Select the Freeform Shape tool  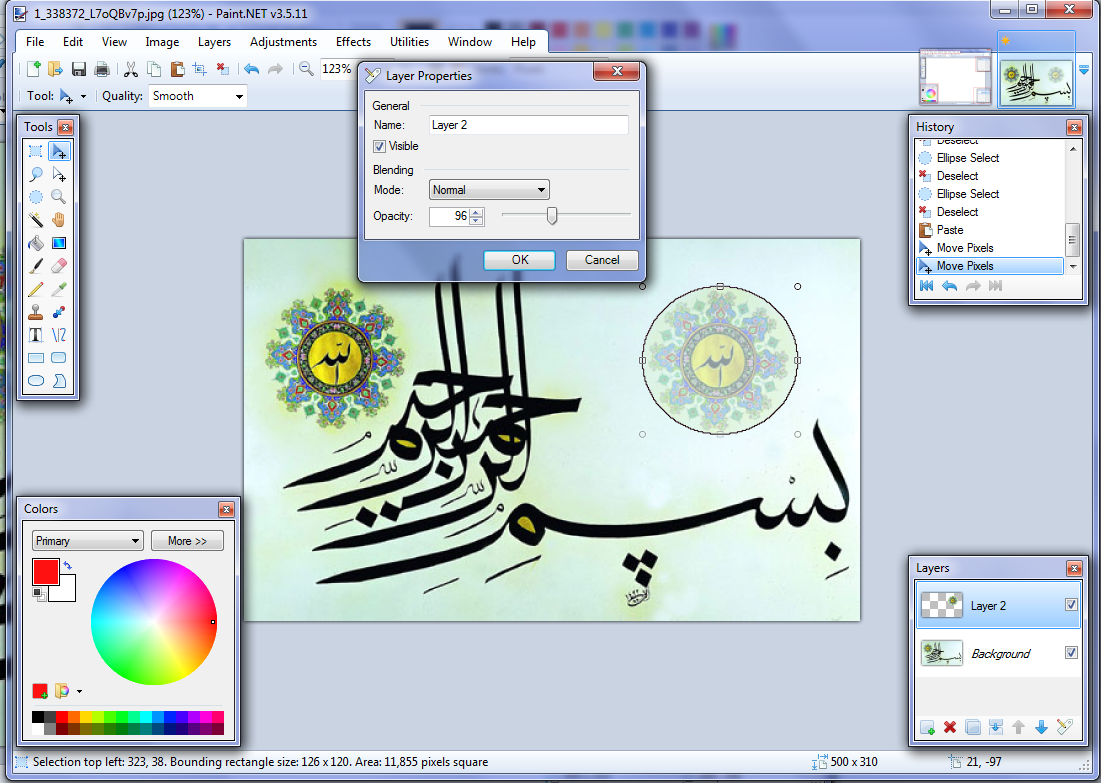pyautogui.click(x=59, y=381)
